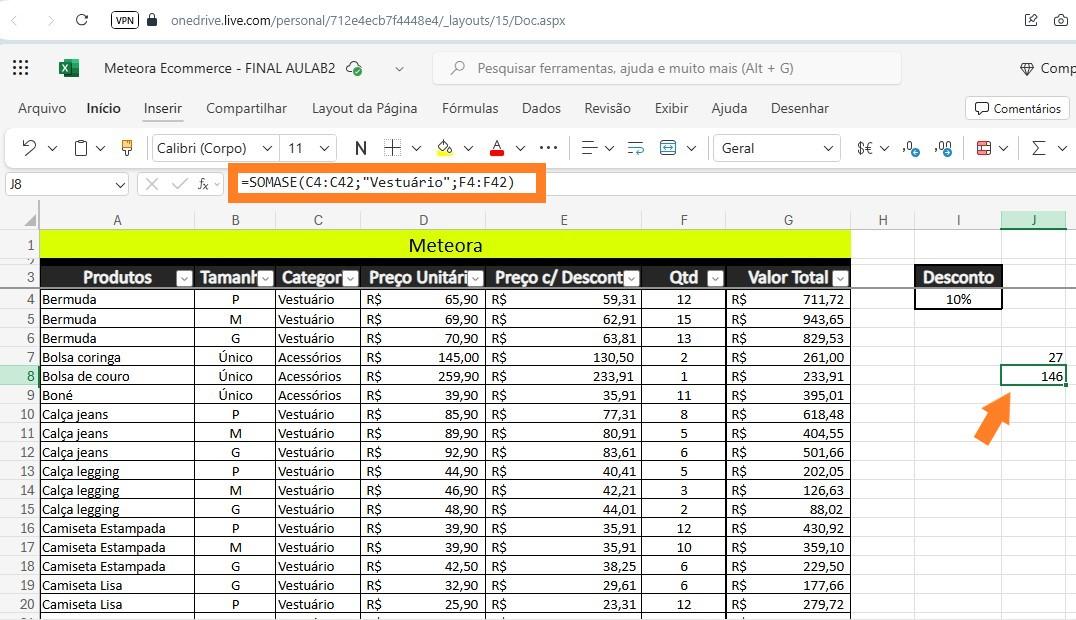Click the Paste clipboard icon

[x=81, y=148]
